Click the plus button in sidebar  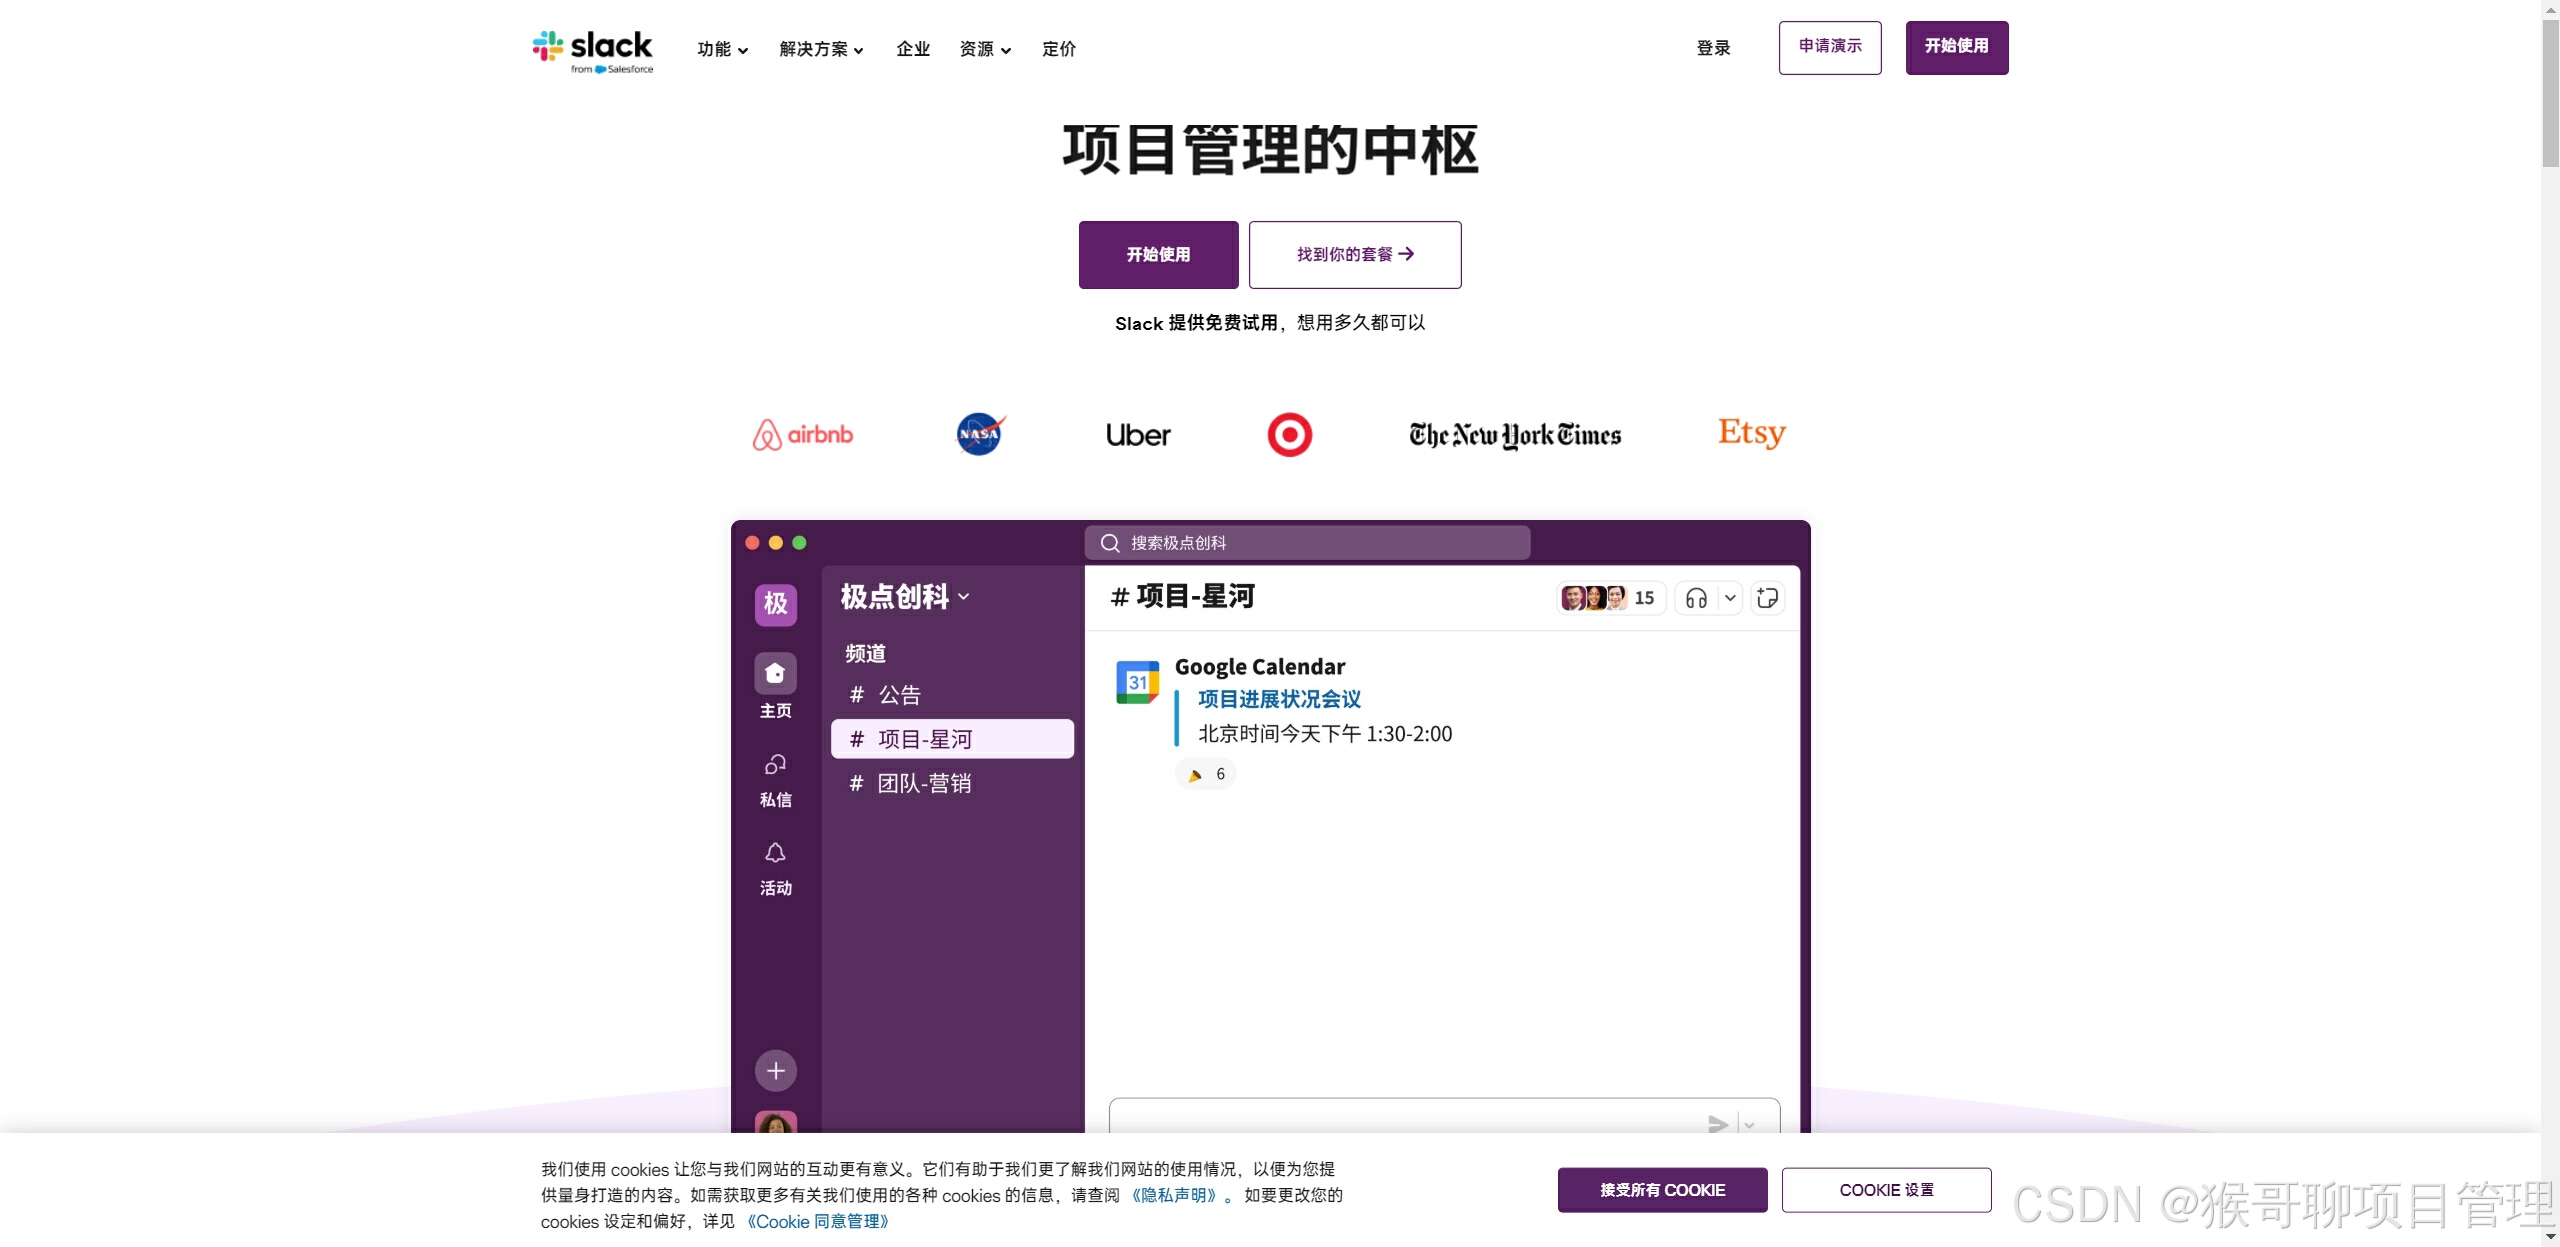775,1071
